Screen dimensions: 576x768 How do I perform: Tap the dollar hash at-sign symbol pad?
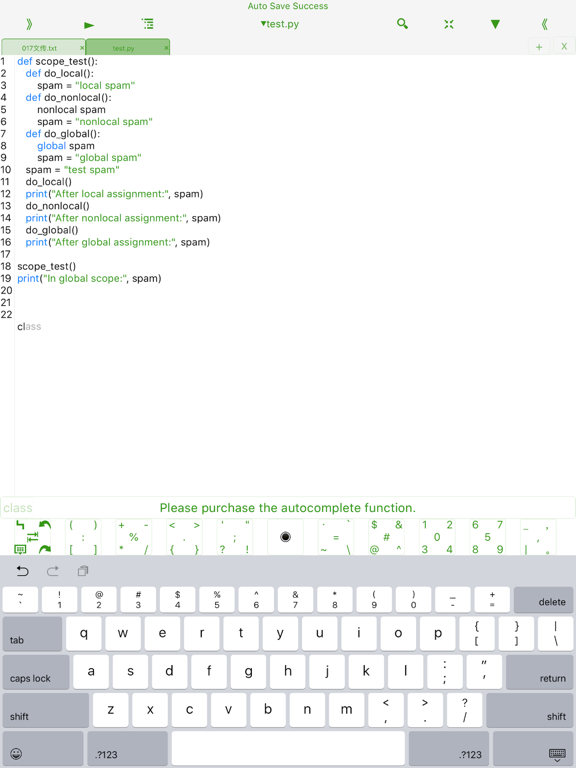tap(386, 537)
